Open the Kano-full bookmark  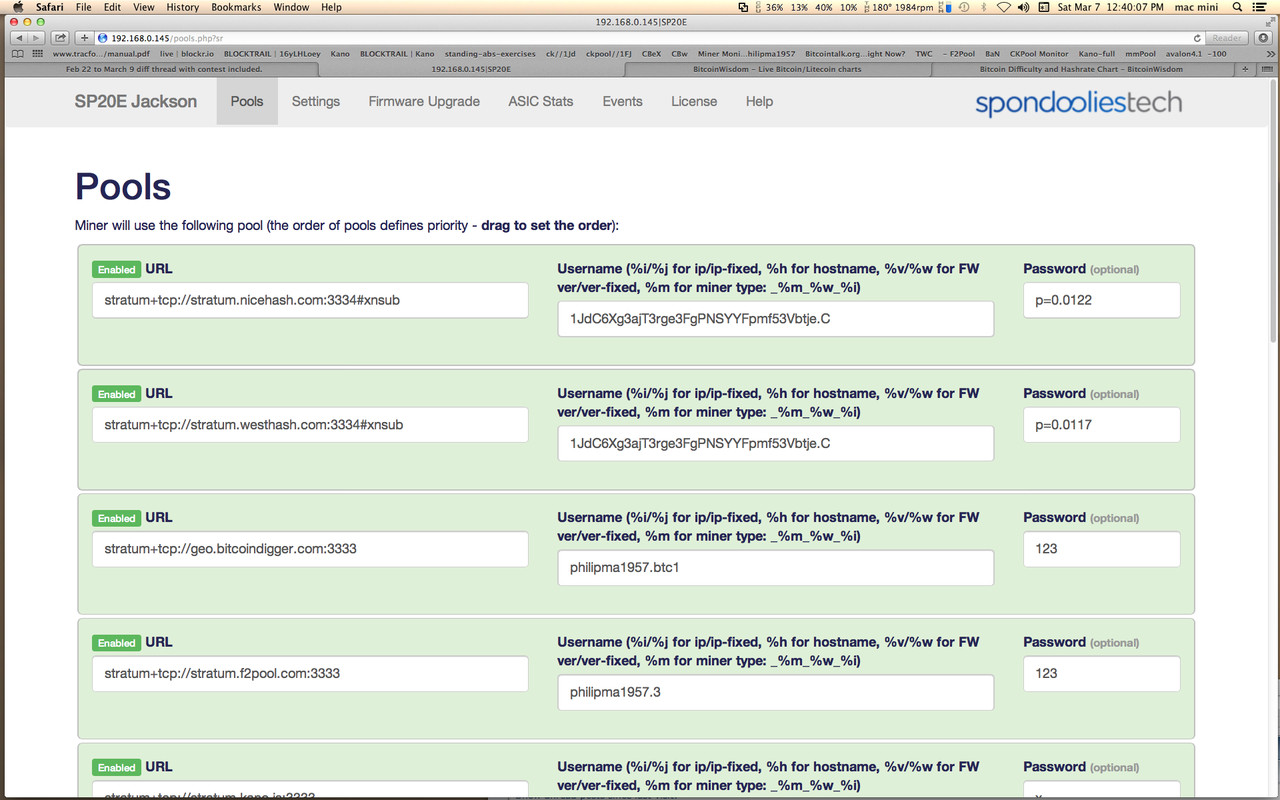[x=1095, y=54]
